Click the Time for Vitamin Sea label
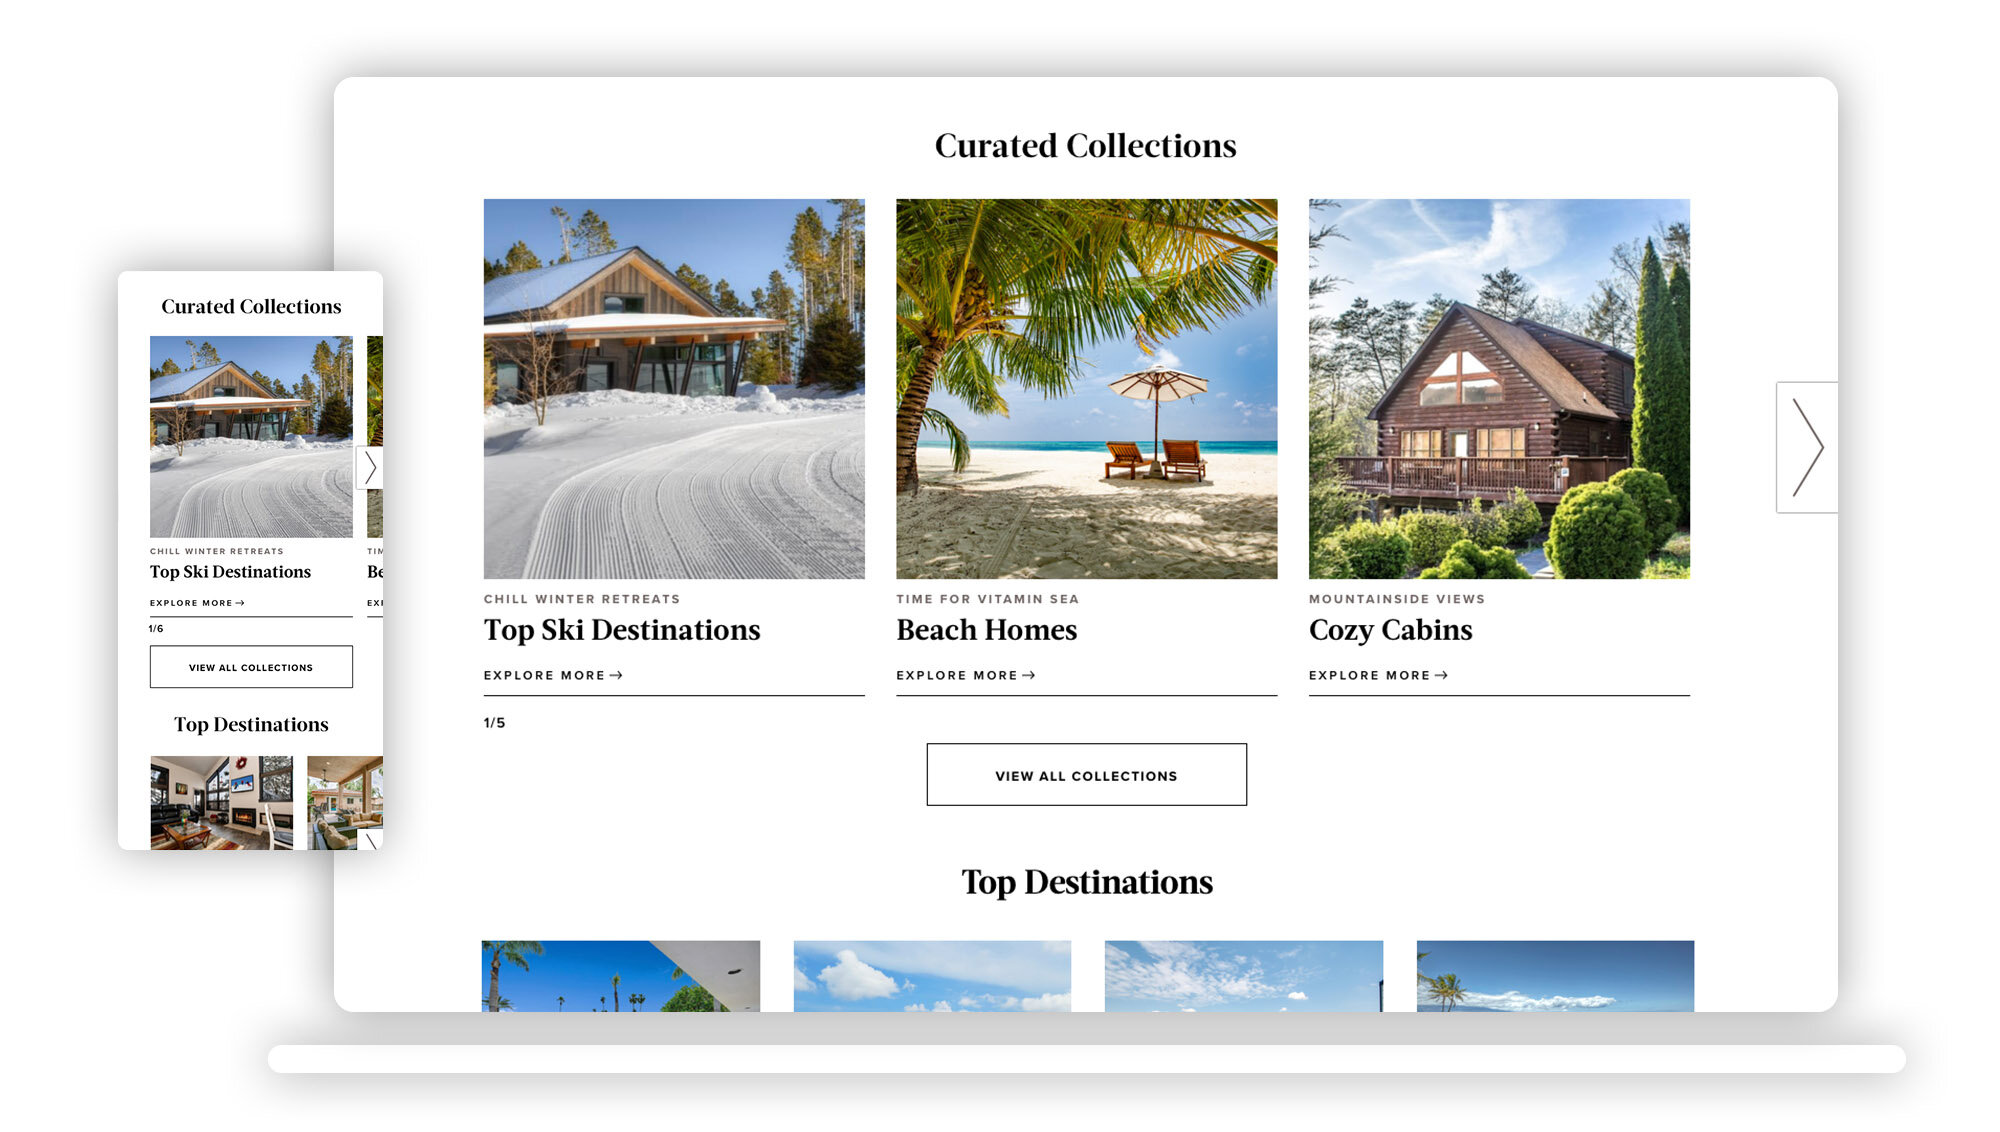Viewport: 2000px width, 1132px height. (x=987, y=599)
